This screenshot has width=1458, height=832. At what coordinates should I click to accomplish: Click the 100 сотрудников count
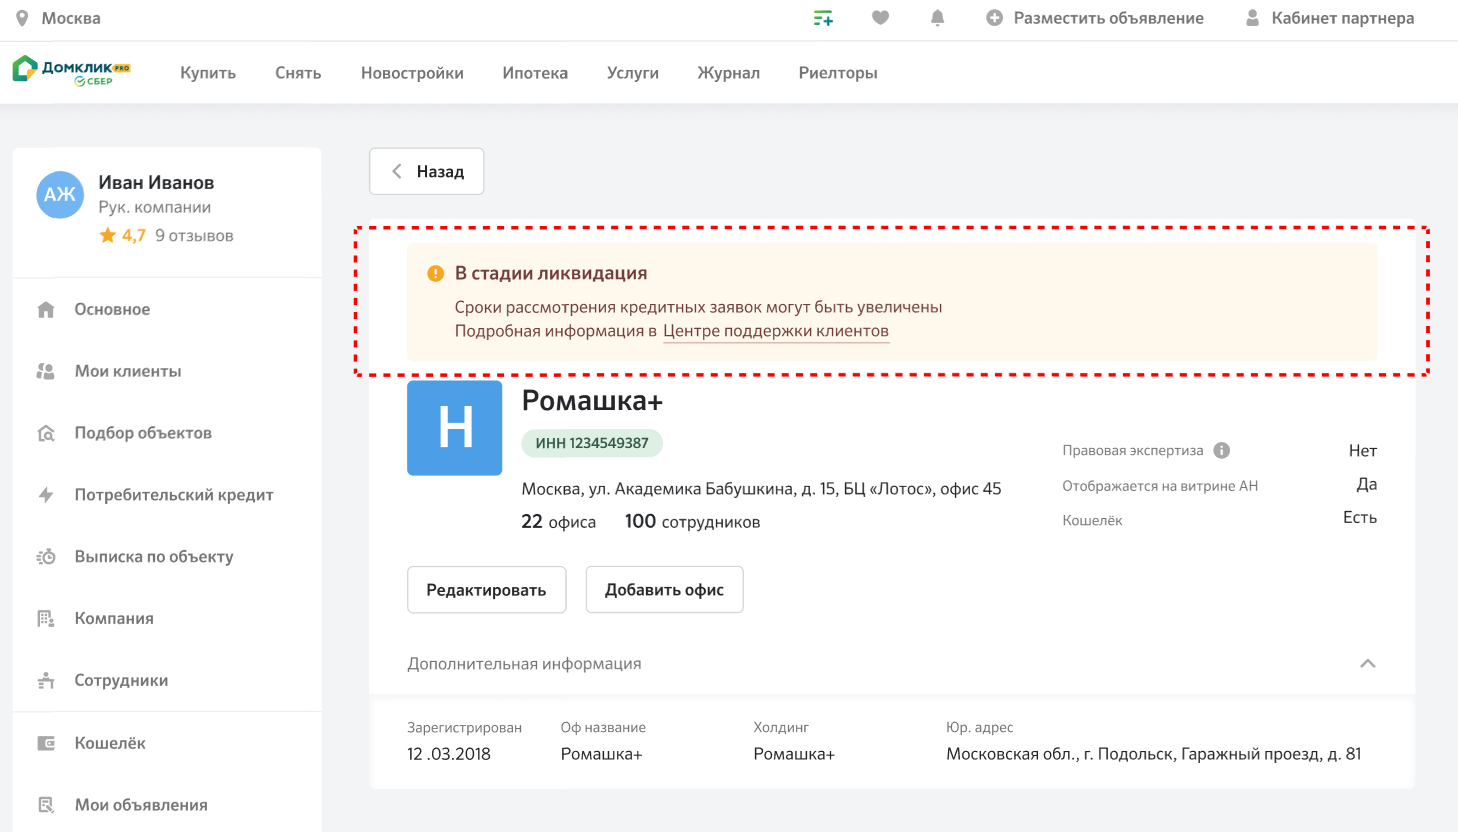(692, 522)
